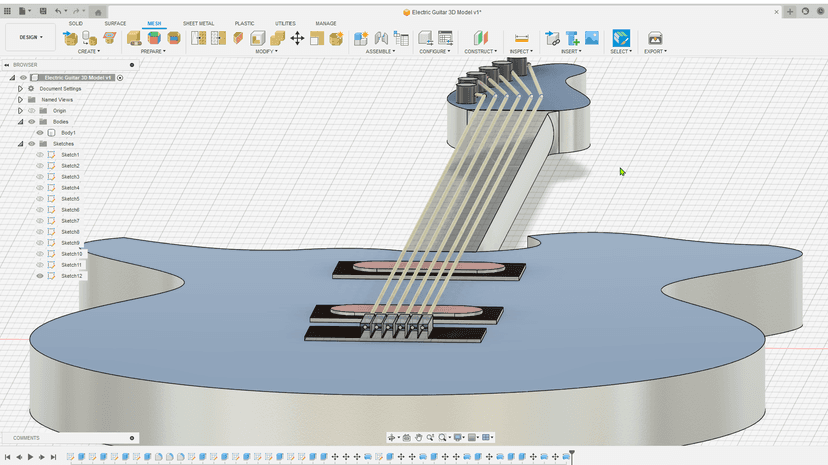
Task: Open the Export tool icon
Action: click(x=655, y=38)
